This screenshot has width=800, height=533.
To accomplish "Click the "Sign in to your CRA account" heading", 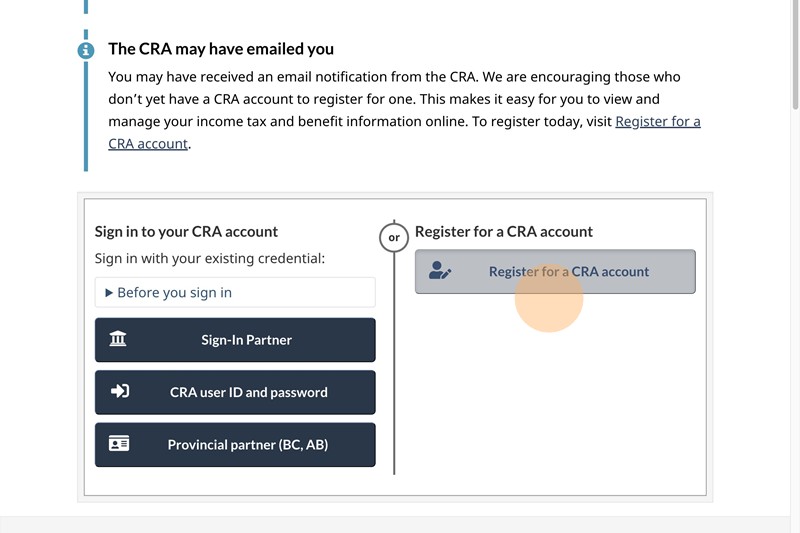I will 186,231.
